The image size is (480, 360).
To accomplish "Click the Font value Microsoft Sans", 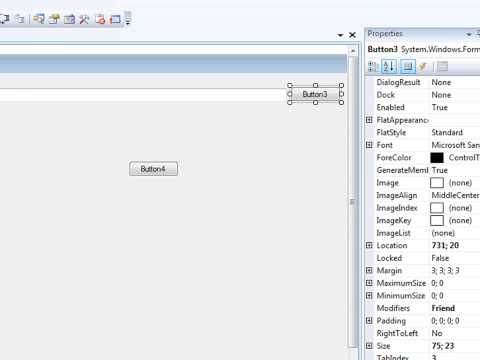I will point(456,145).
